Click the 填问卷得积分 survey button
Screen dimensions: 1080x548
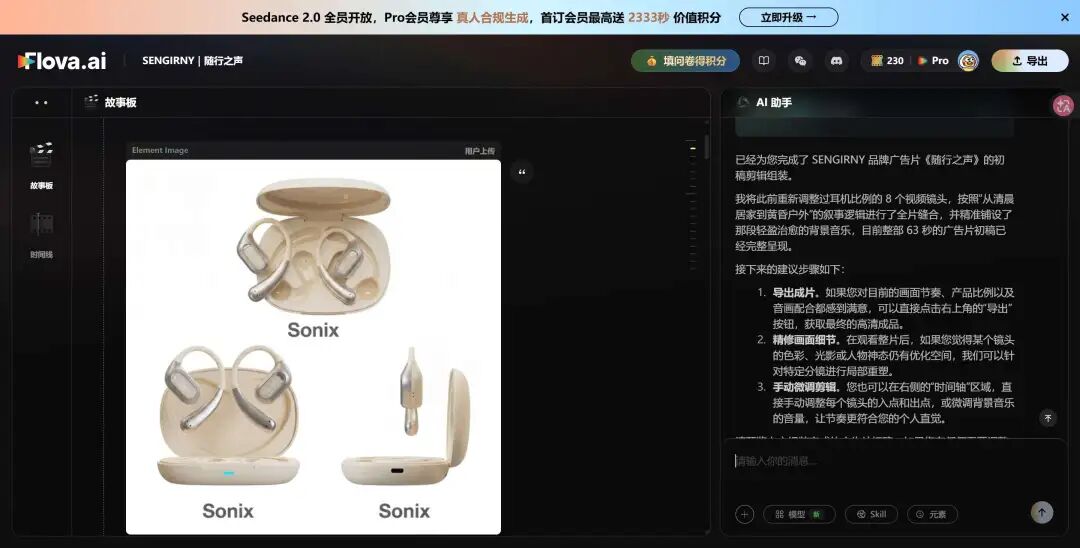click(685, 61)
